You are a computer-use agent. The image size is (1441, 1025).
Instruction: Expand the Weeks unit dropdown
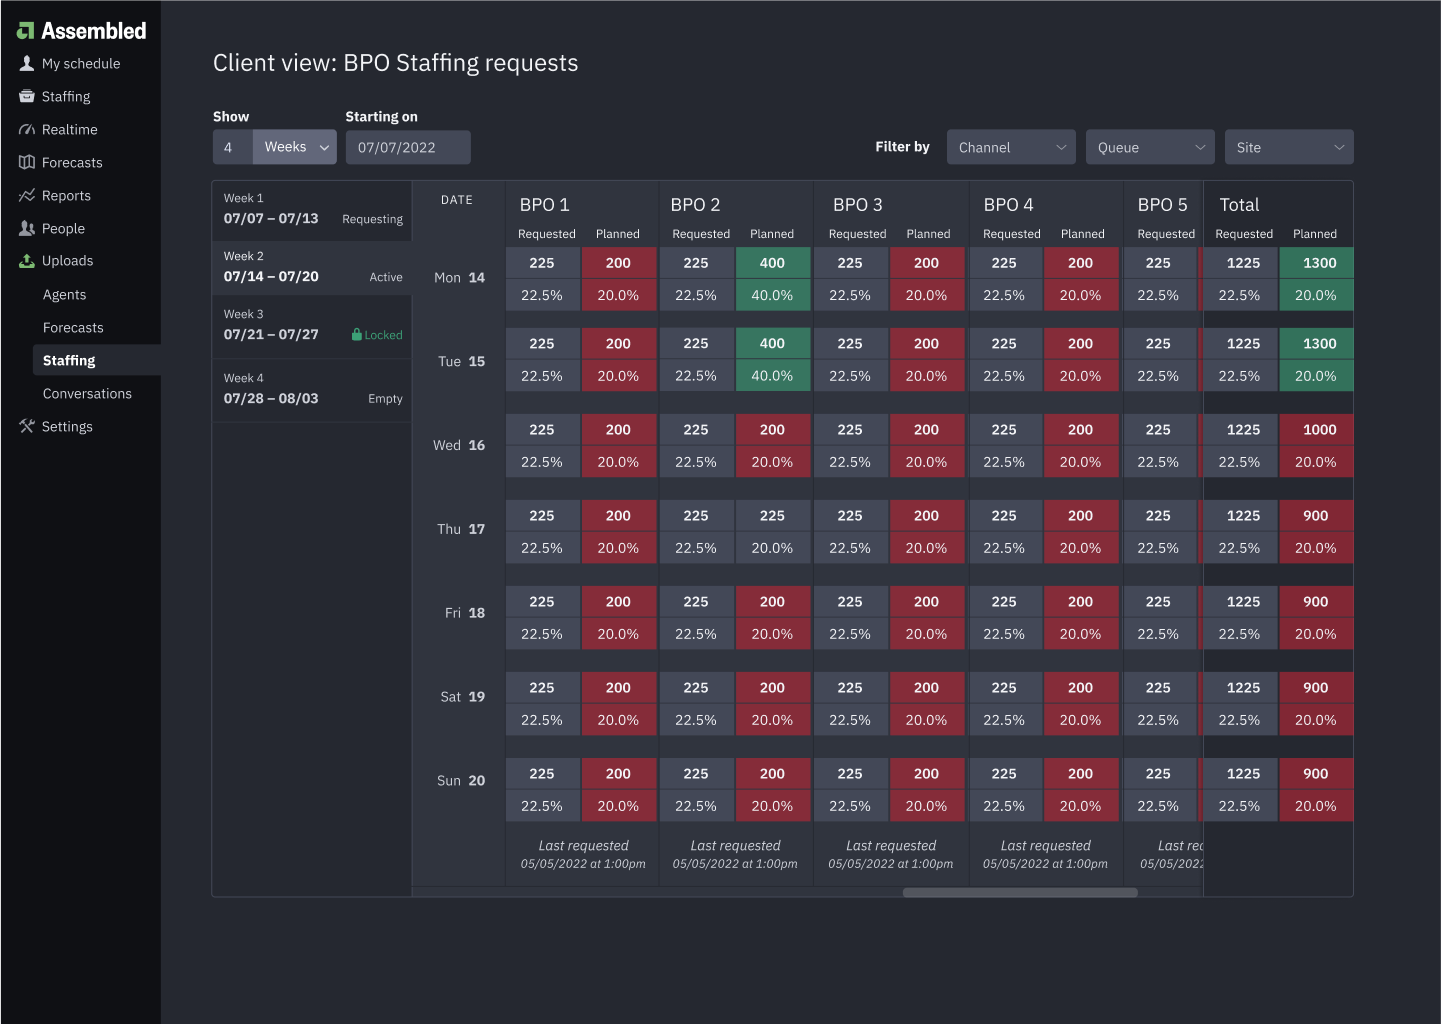[x=295, y=147]
